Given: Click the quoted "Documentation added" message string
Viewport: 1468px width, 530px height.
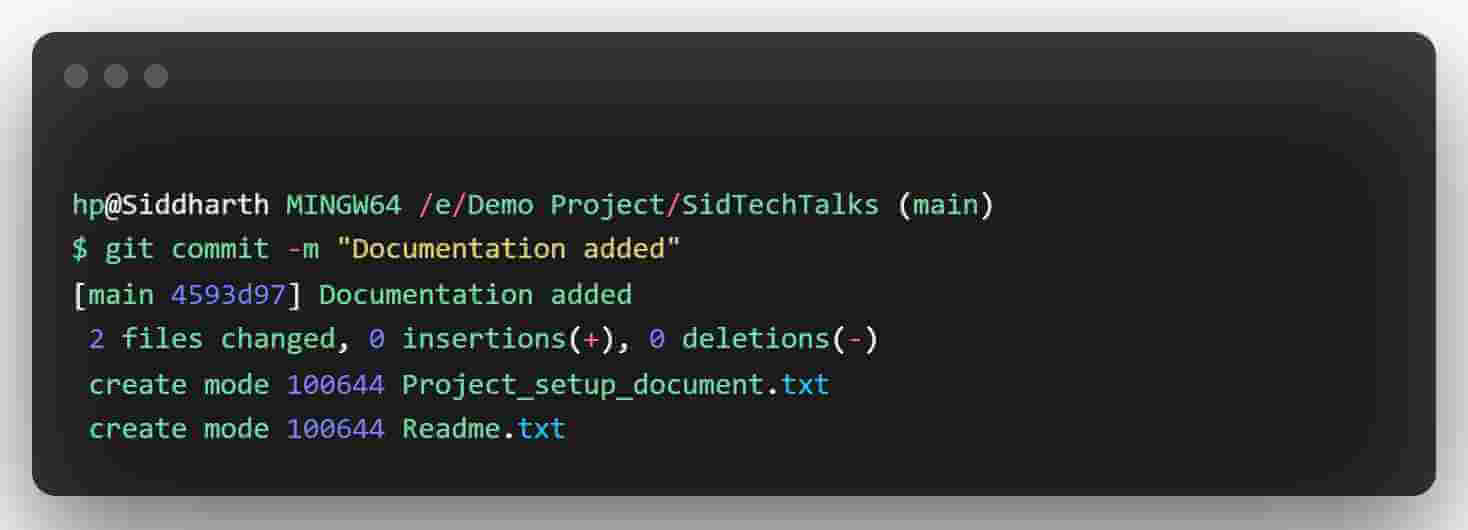Looking at the screenshot, I should coord(508,250).
